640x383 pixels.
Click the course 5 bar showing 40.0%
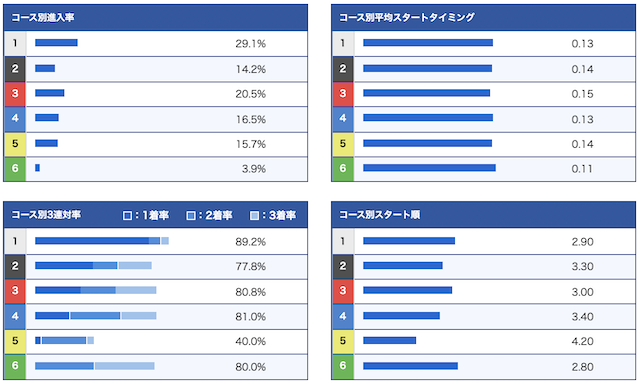pyautogui.click(x=64, y=341)
